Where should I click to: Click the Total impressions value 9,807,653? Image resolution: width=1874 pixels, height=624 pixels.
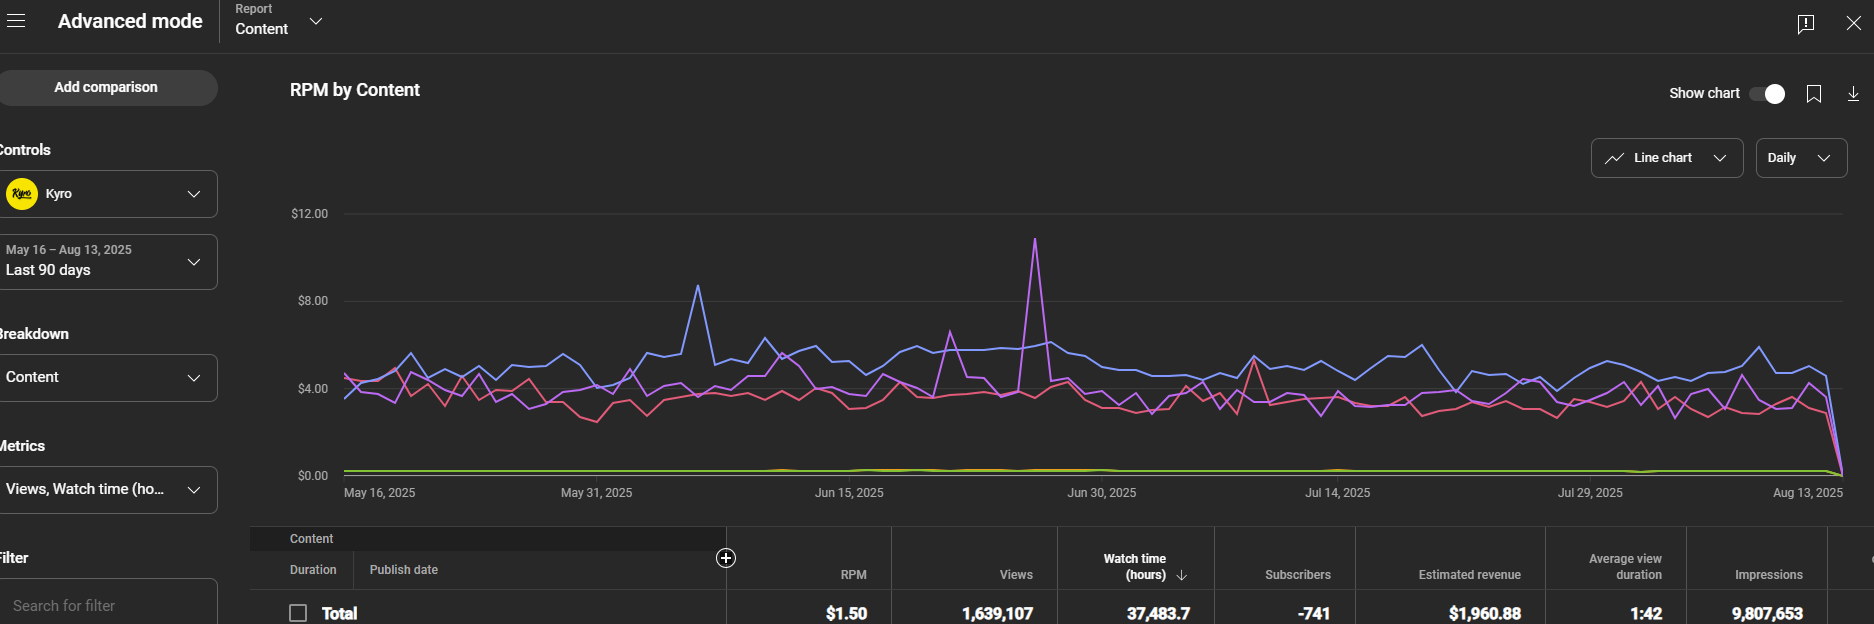pyautogui.click(x=1767, y=613)
